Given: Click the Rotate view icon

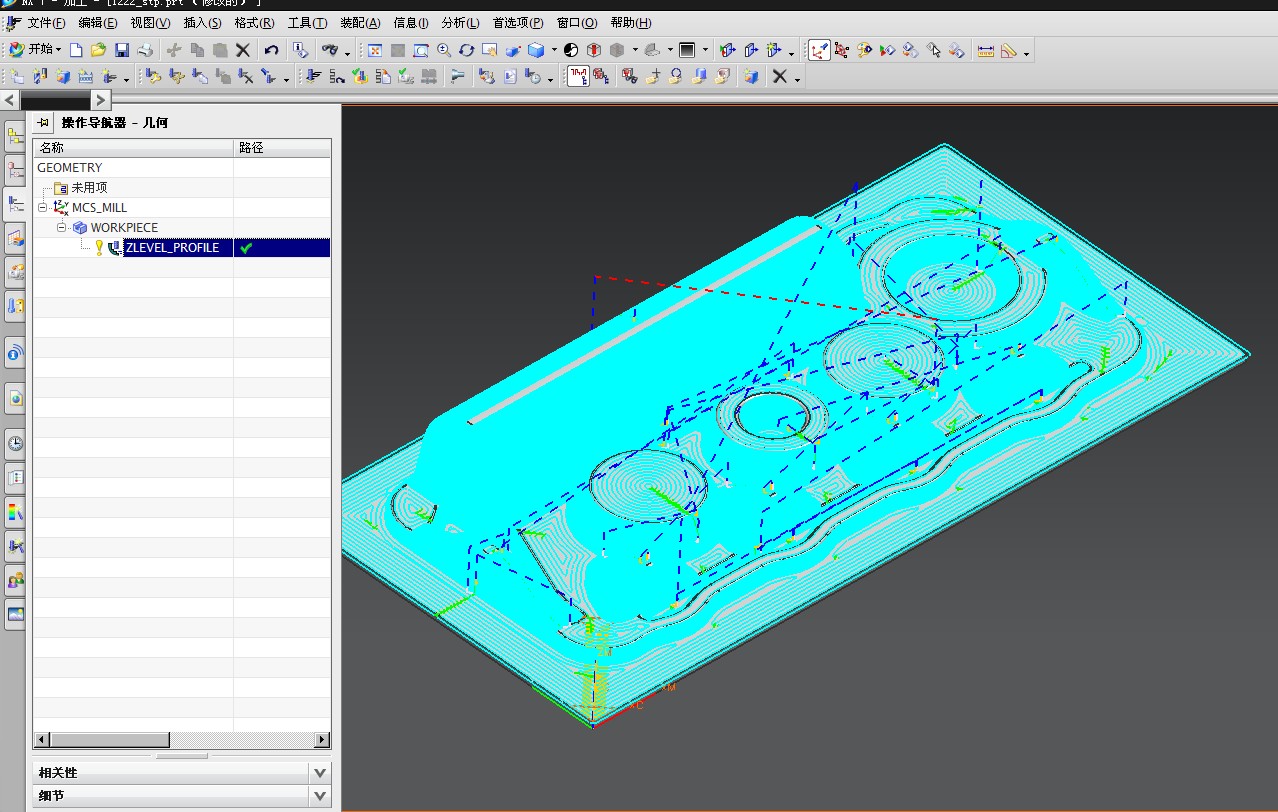Looking at the screenshot, I should tap(466, 49).
